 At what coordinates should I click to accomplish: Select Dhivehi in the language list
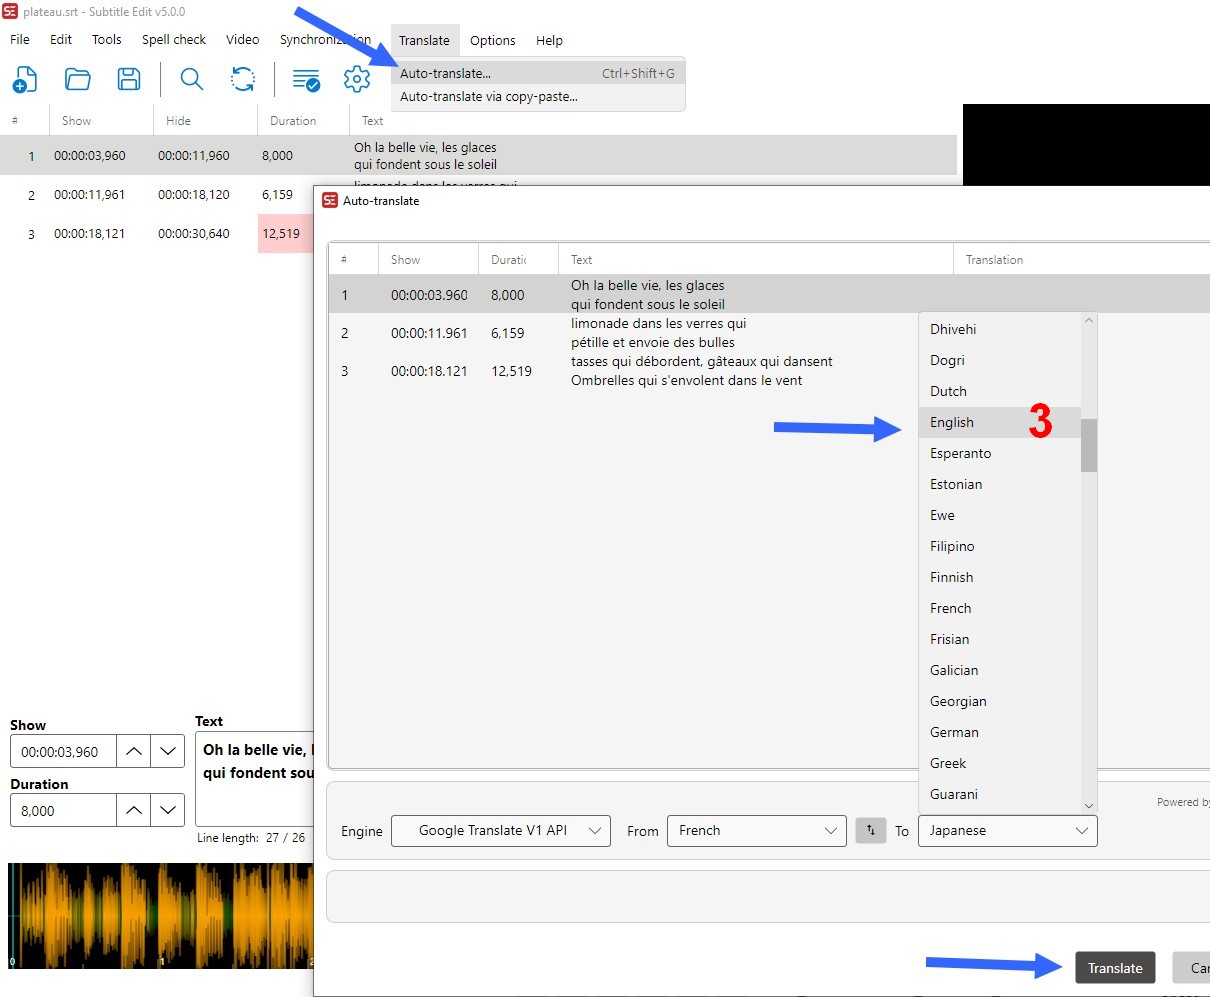click(x=999, y=329)
